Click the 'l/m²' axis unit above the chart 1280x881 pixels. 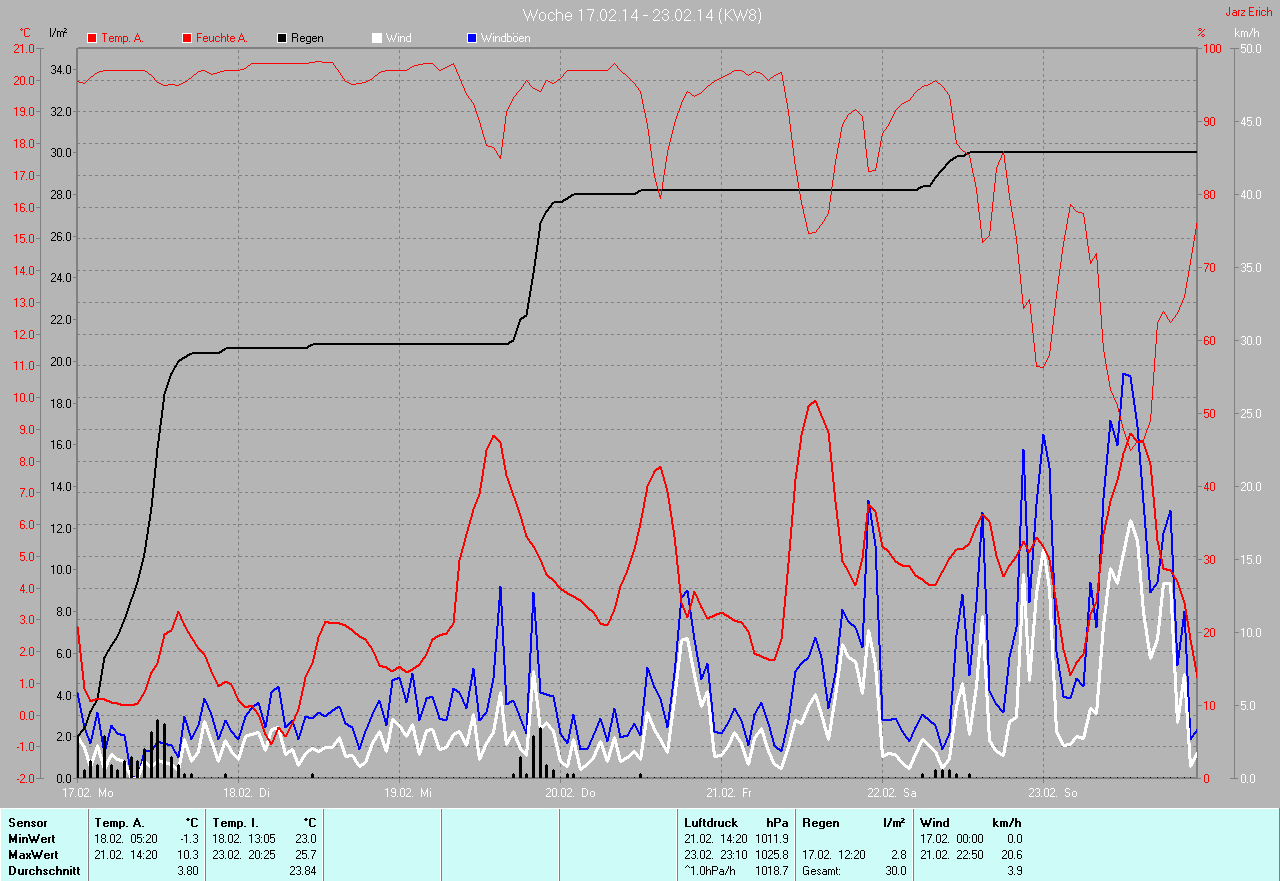[58, 33]
